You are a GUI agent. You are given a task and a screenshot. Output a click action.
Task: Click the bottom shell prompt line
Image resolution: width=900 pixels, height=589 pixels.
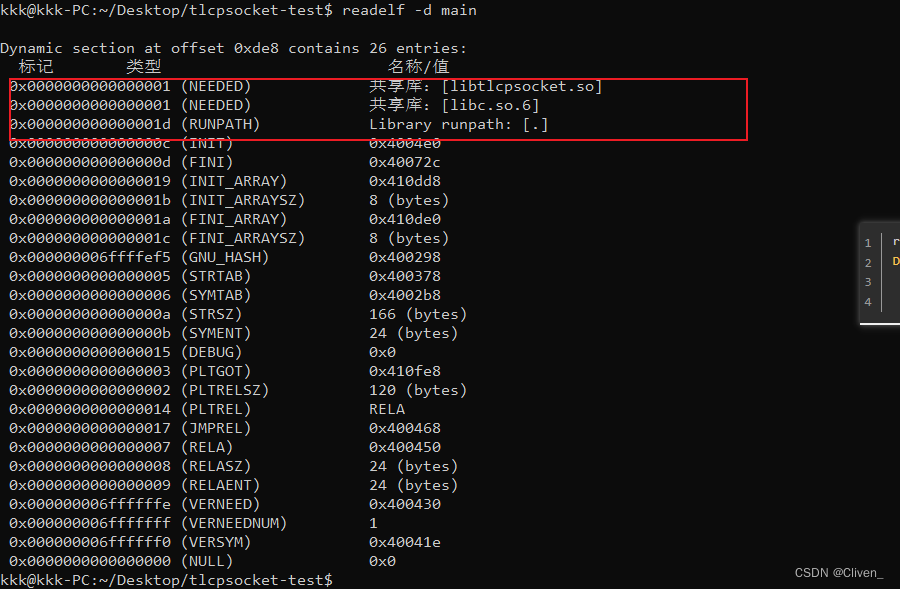pyautogui.click(x=166, y=580)
